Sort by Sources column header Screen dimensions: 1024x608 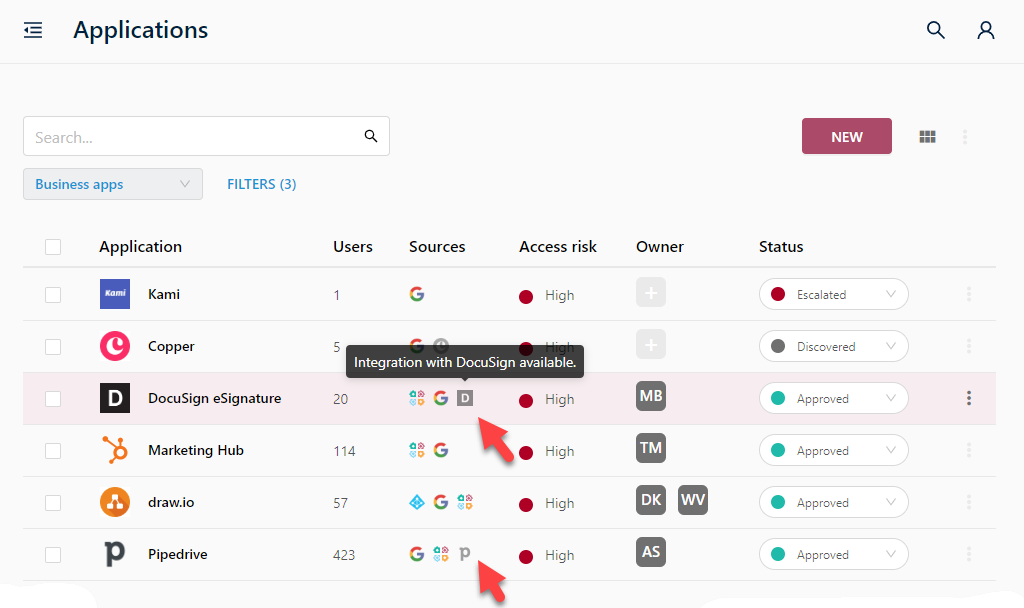coord(437,247)
